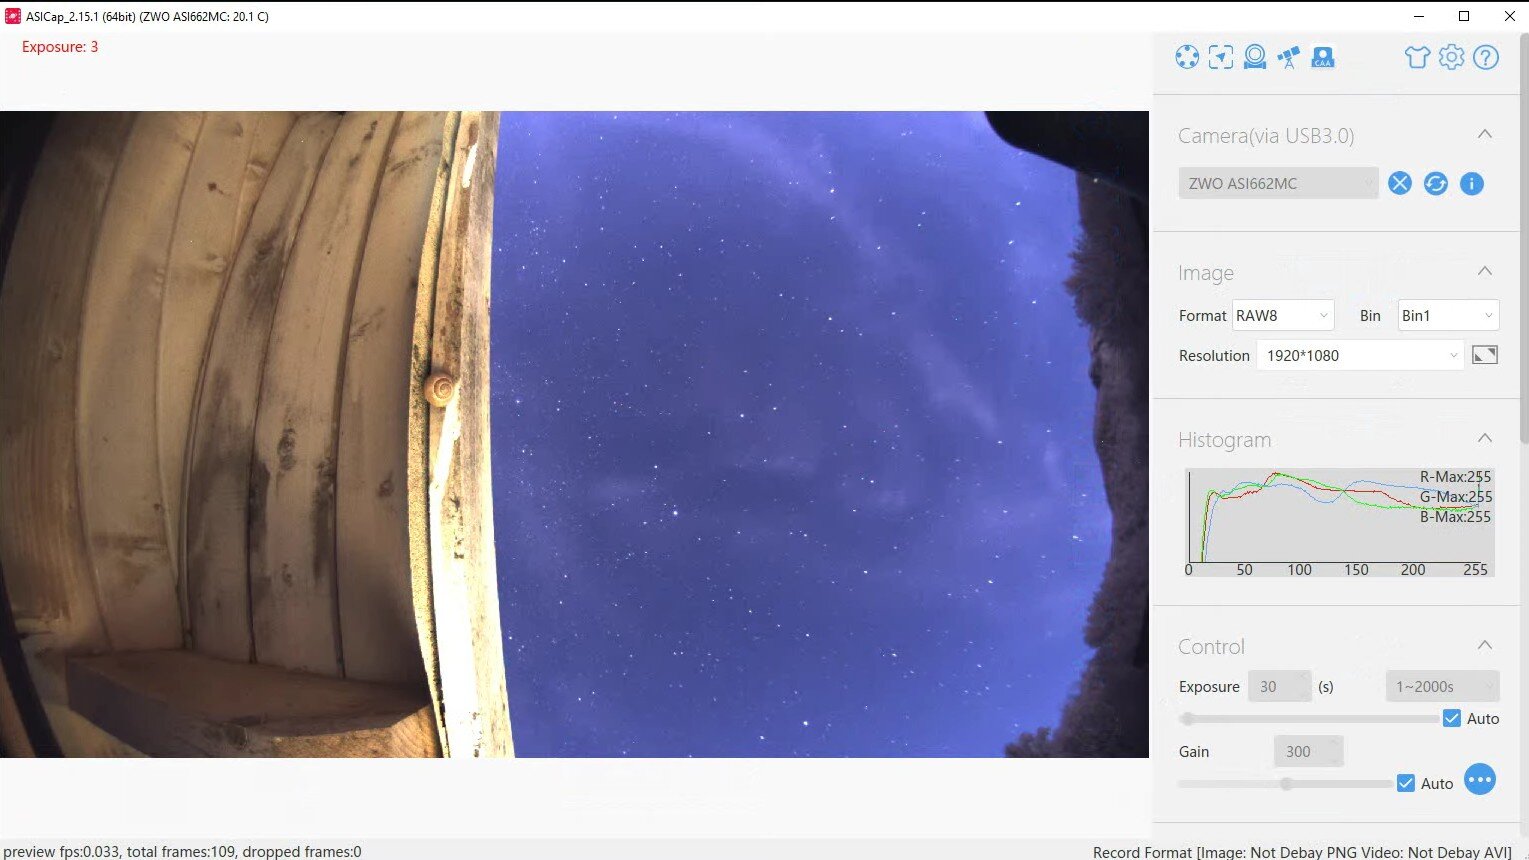Viewport: 1529px width, 860px height.
Task: Collapse the Camera section chevron
Action: point(1485,134)
